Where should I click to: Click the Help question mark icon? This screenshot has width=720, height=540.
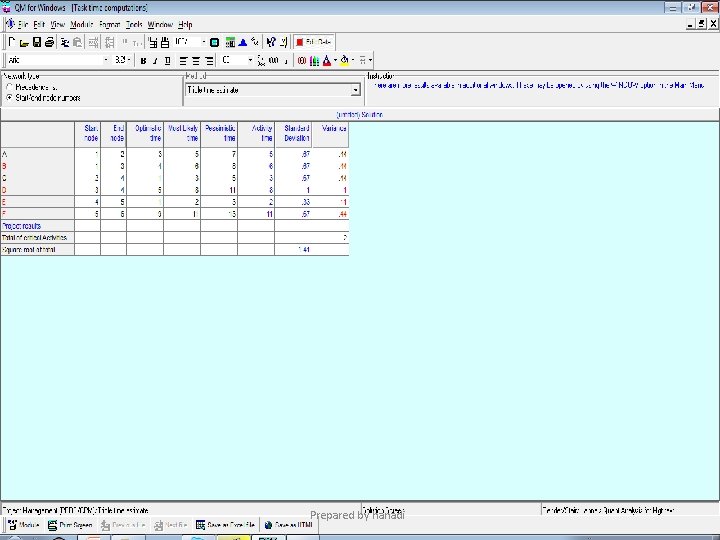(x=271, y=42)
